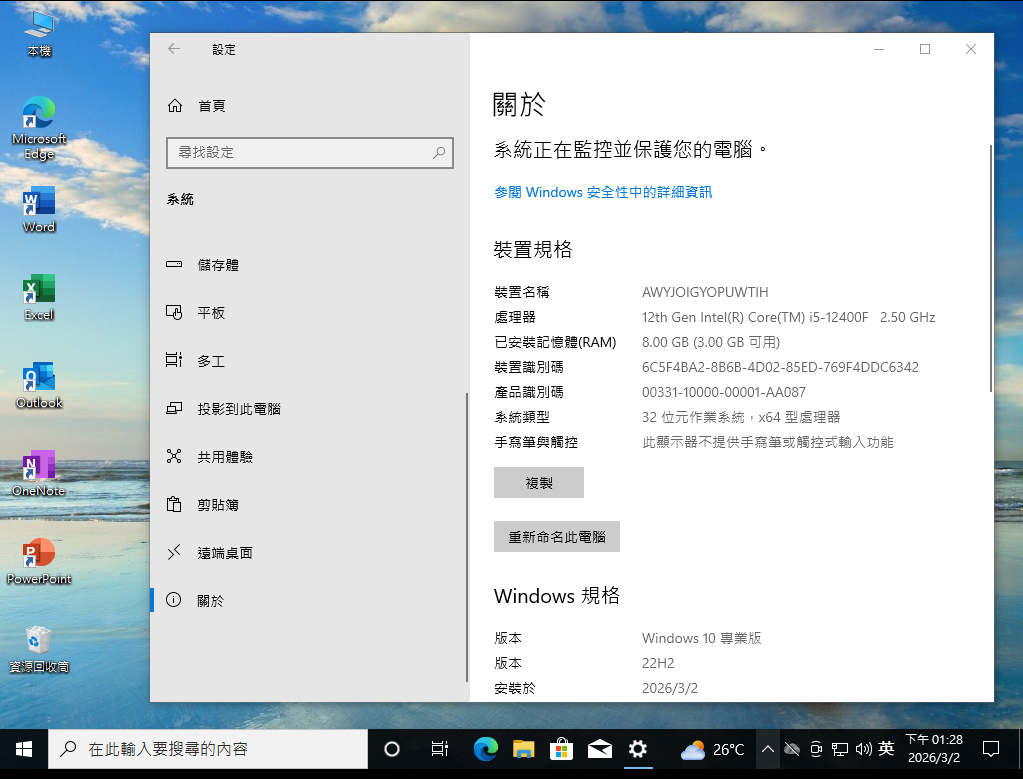The width and height of the screenshot is (1023, 779).
Task: Open the 多工 multitasking settings
Action: [x=308, y=361]
